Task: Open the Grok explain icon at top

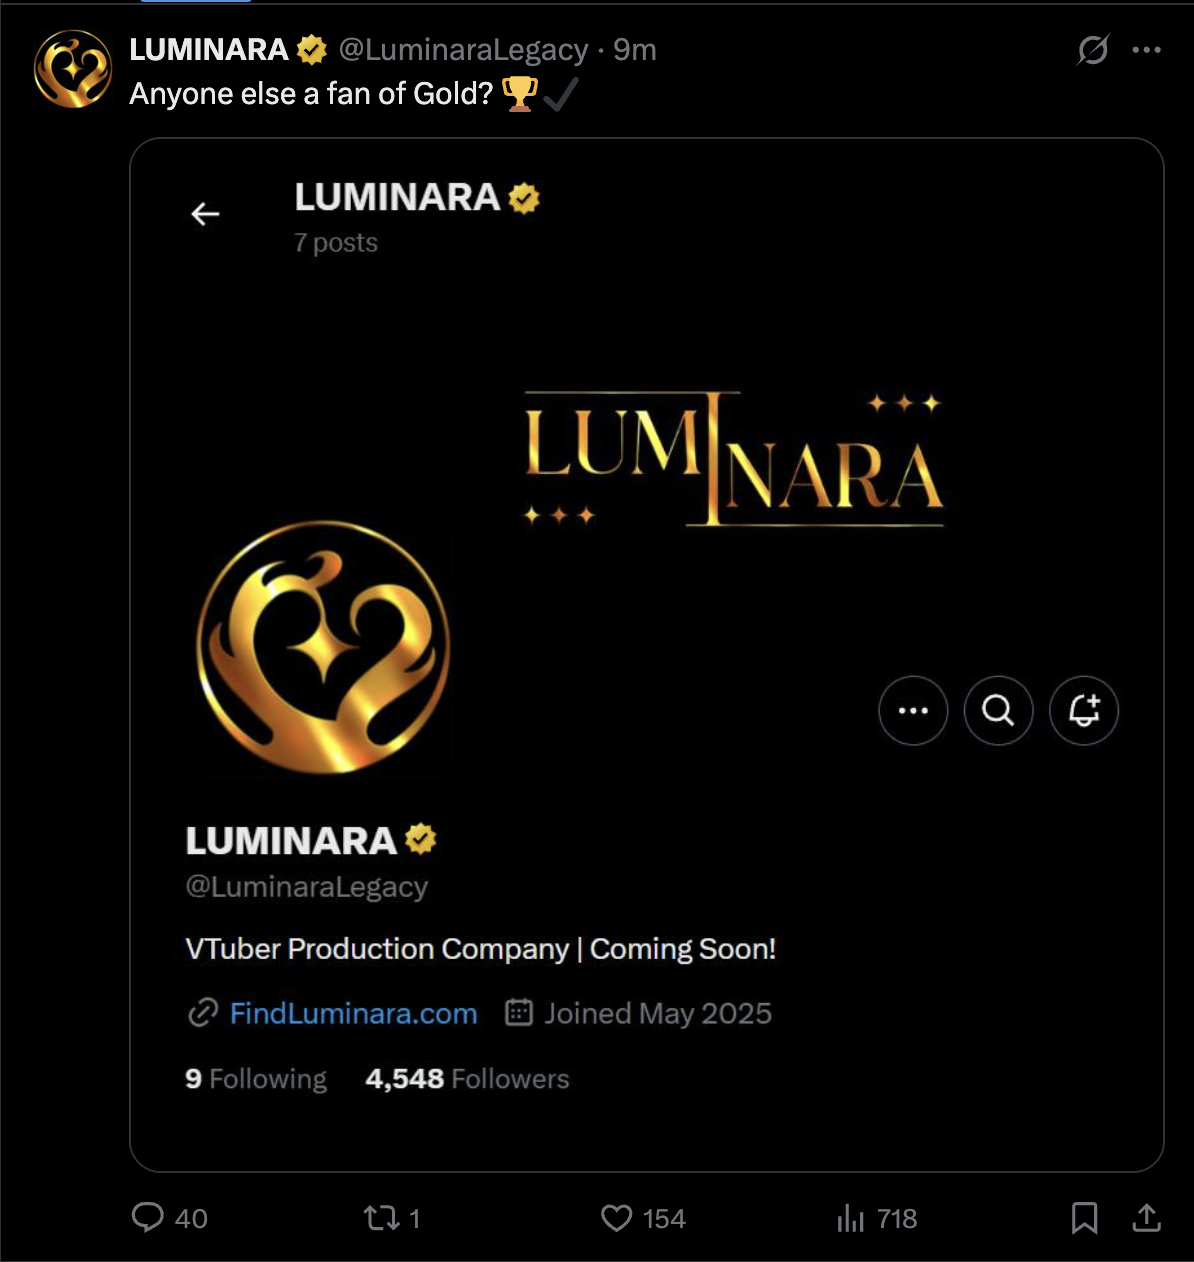Action: pos(1093,49)
